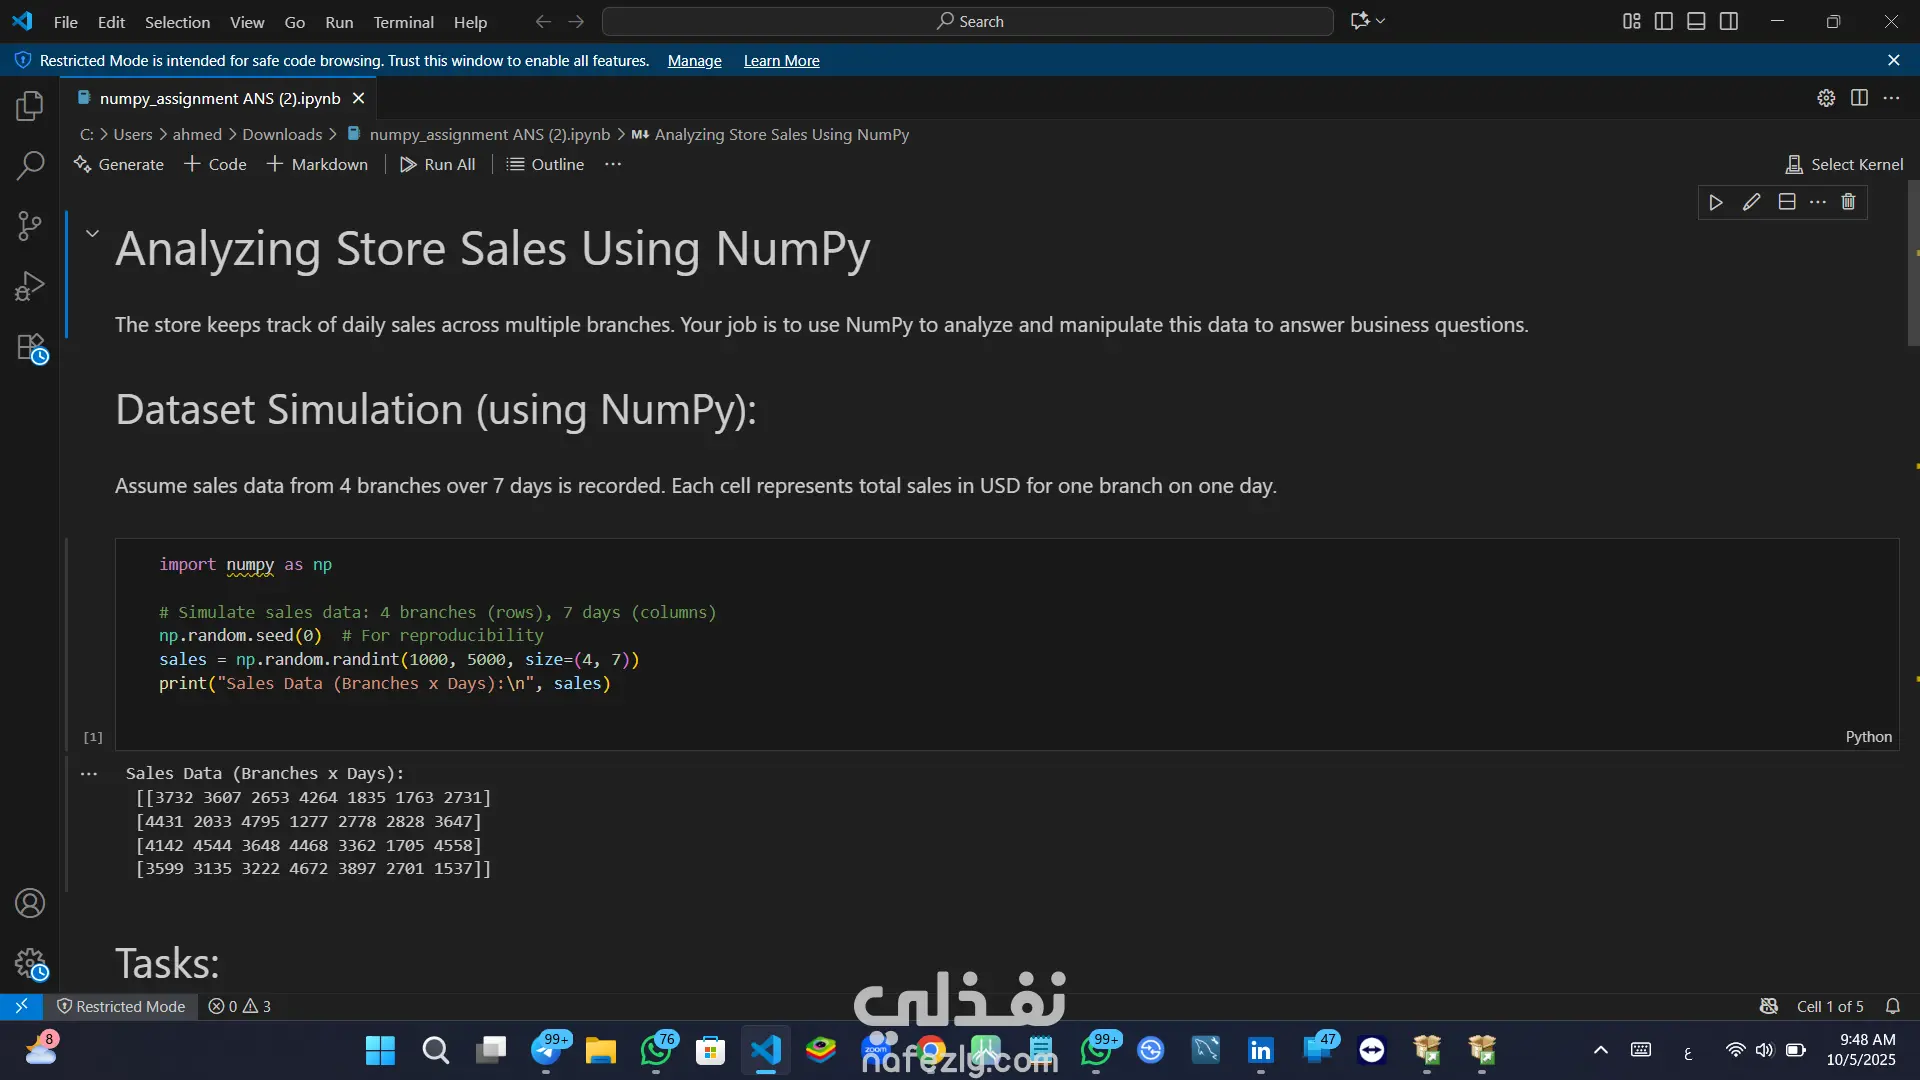Select the numpy_assignment ANS (2).ipynb tab

tap(219, 98)
